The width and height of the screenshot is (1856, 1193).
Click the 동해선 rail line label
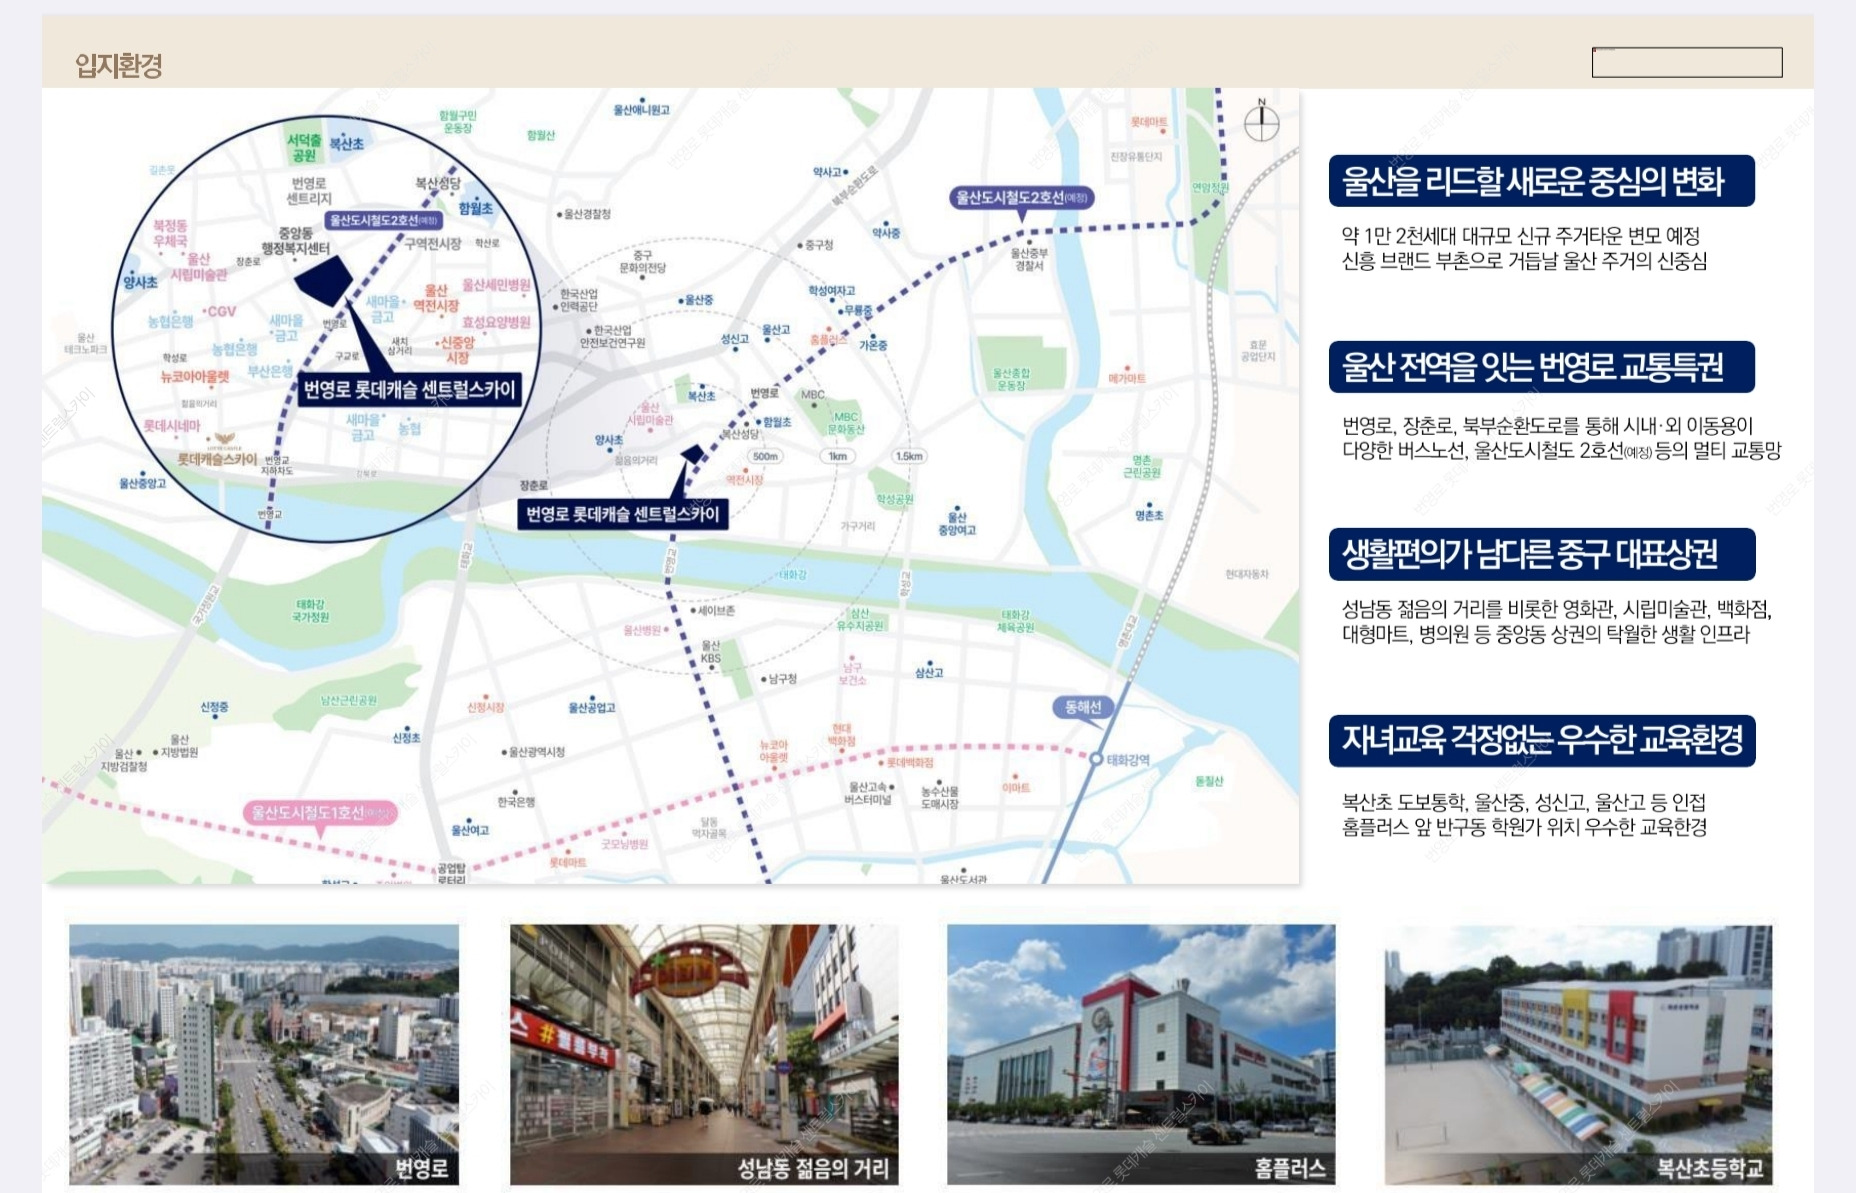click(1082, 707)
